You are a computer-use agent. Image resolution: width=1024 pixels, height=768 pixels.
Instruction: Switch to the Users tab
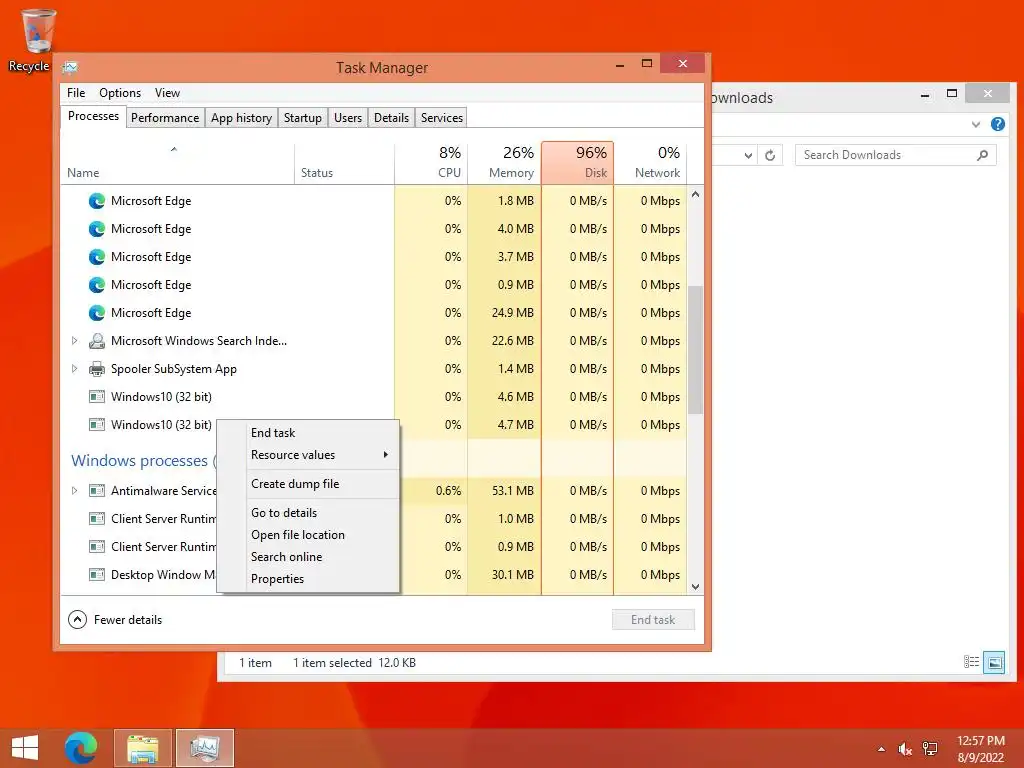click(347, 118)
